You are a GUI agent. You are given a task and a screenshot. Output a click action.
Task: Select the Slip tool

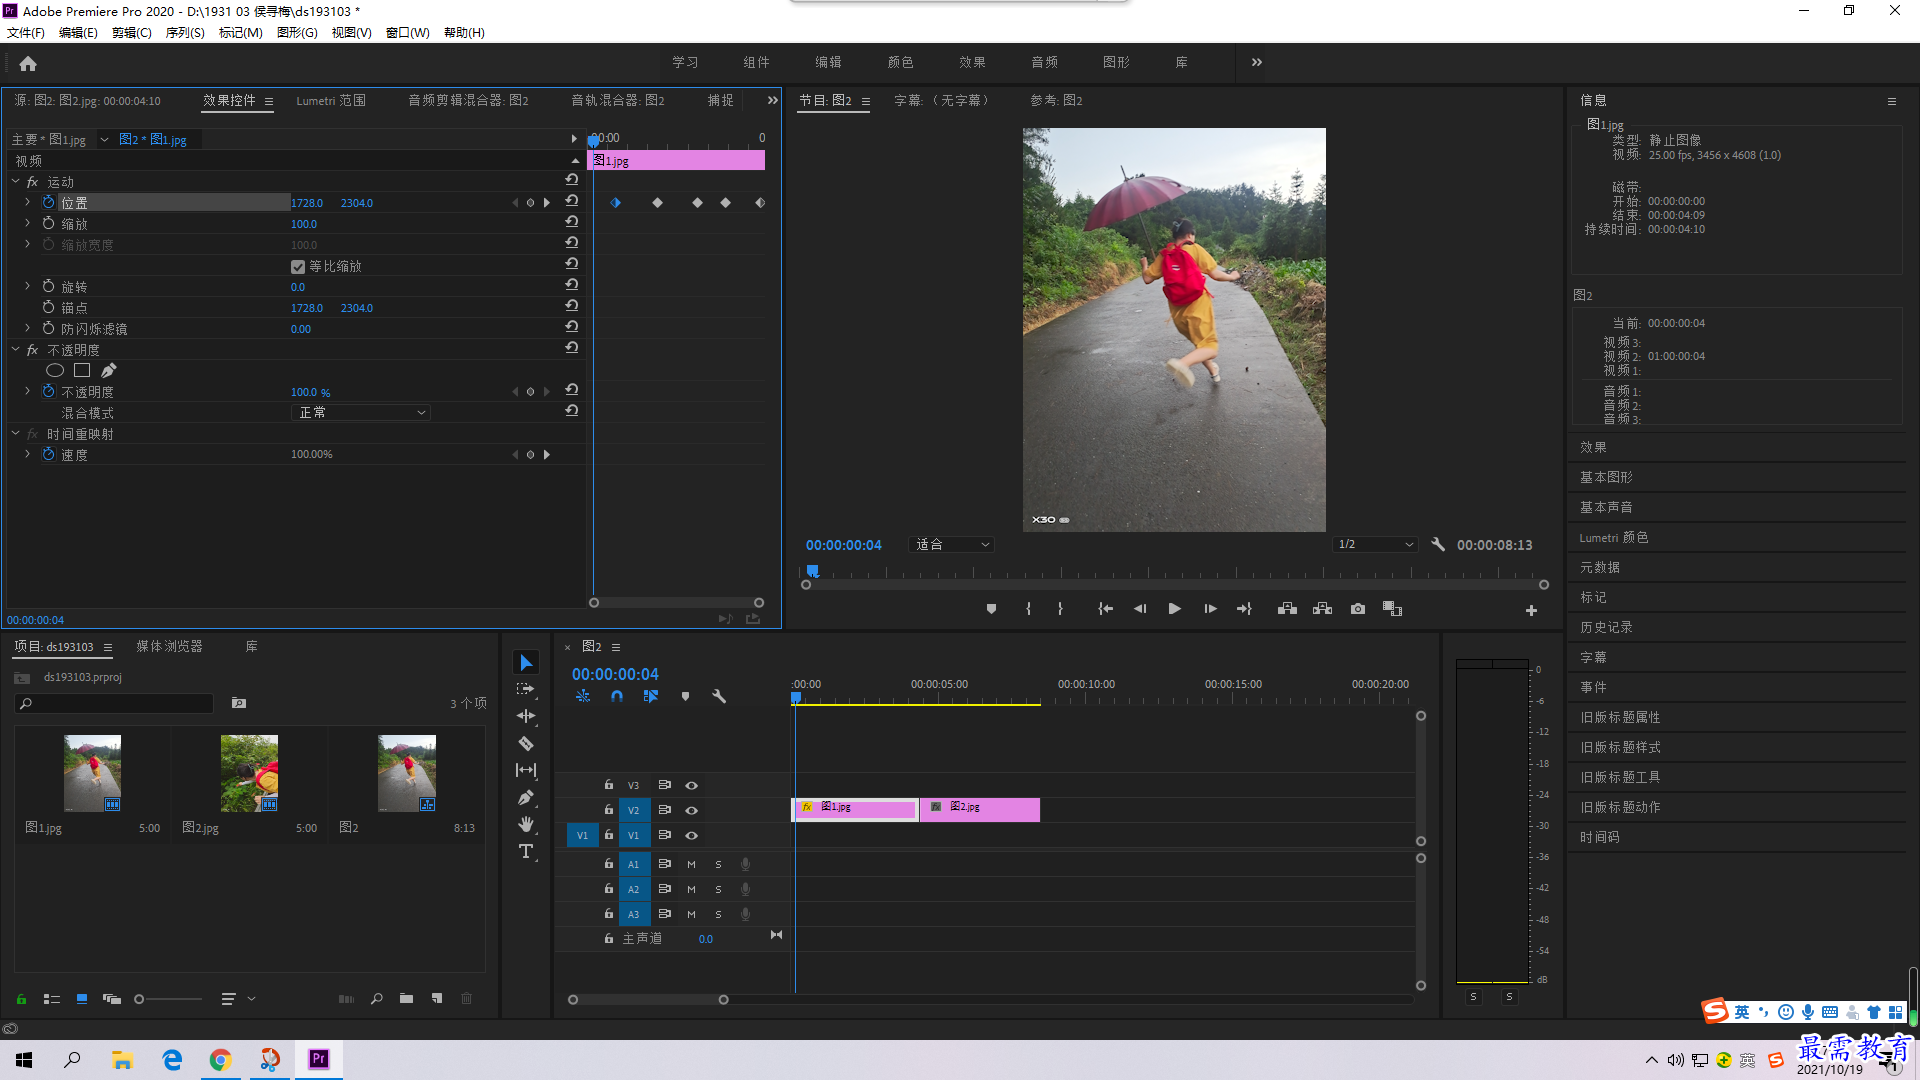(x=526, y=770)
